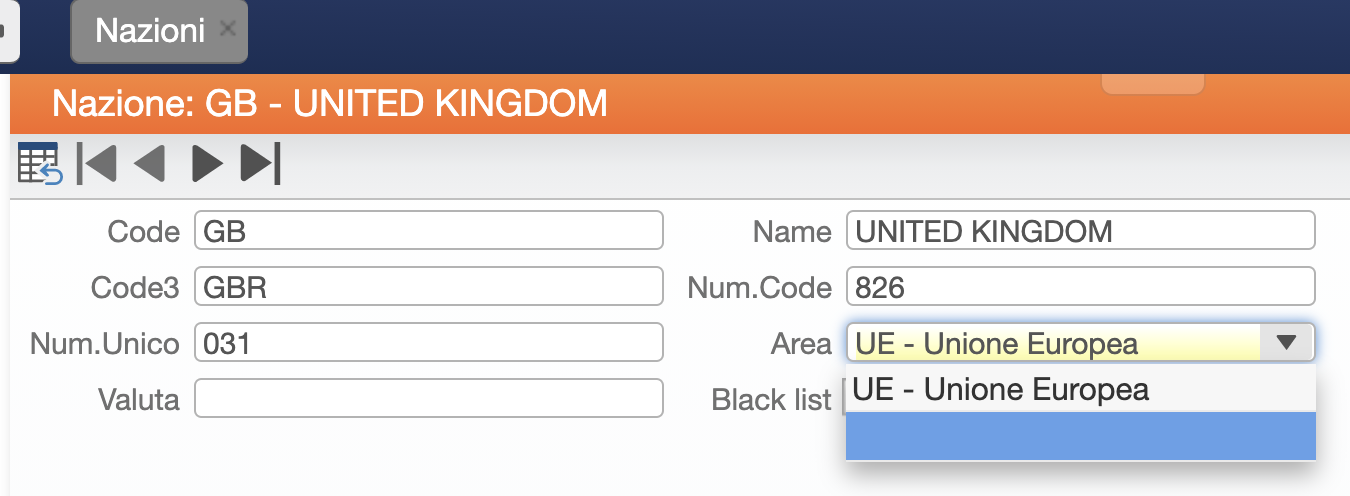This screenshot has width=1350, height=496.
Task: Click the orange button in header
Action: [x=1152, y=84]
